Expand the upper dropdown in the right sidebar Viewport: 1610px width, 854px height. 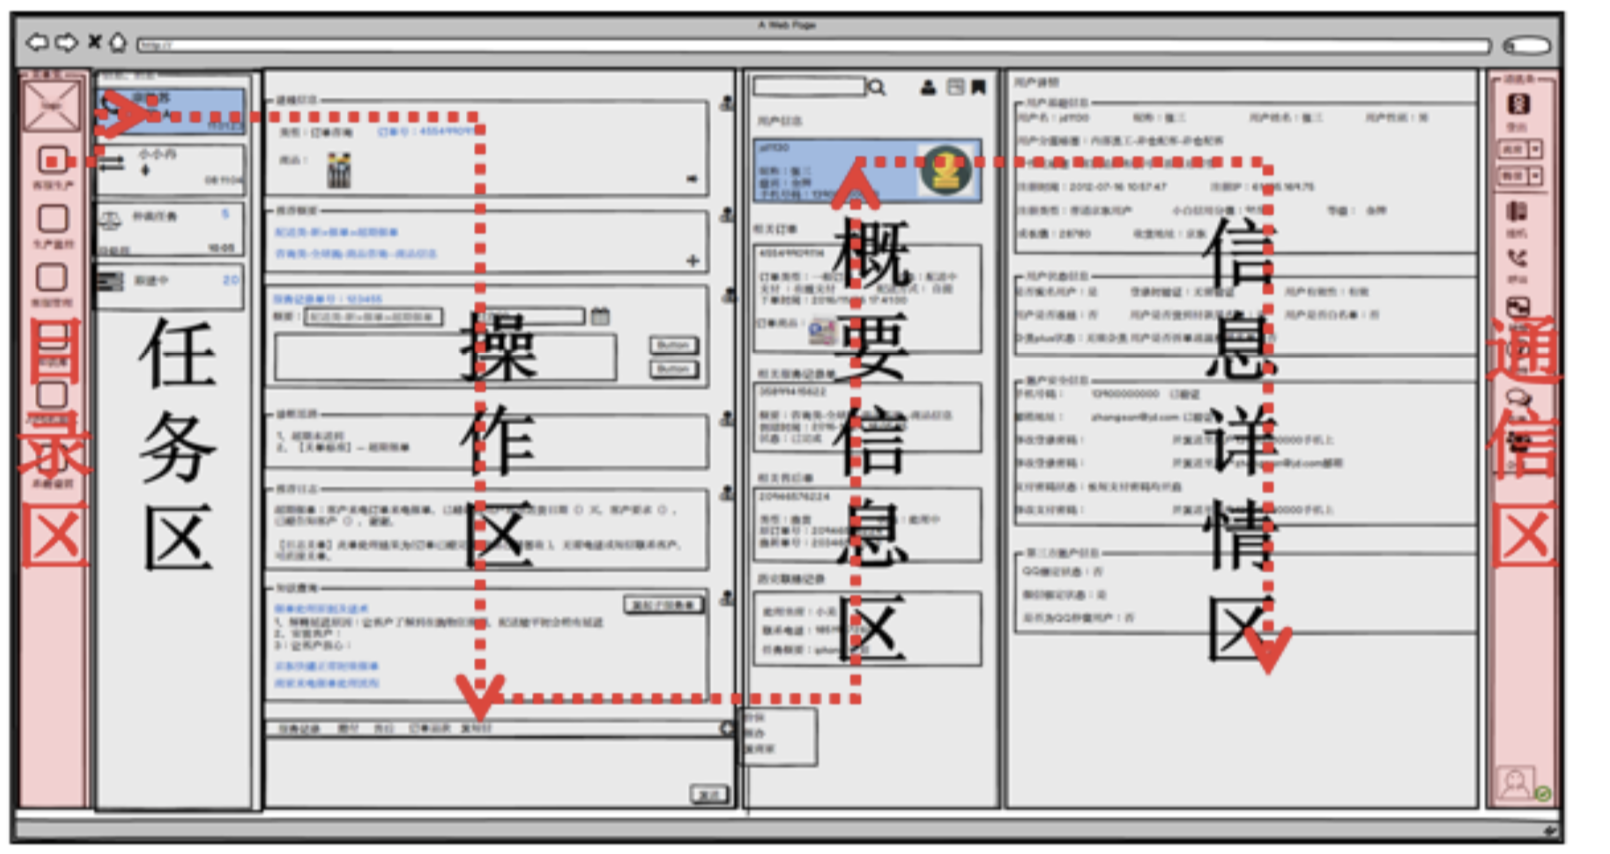click(1519, 149)
